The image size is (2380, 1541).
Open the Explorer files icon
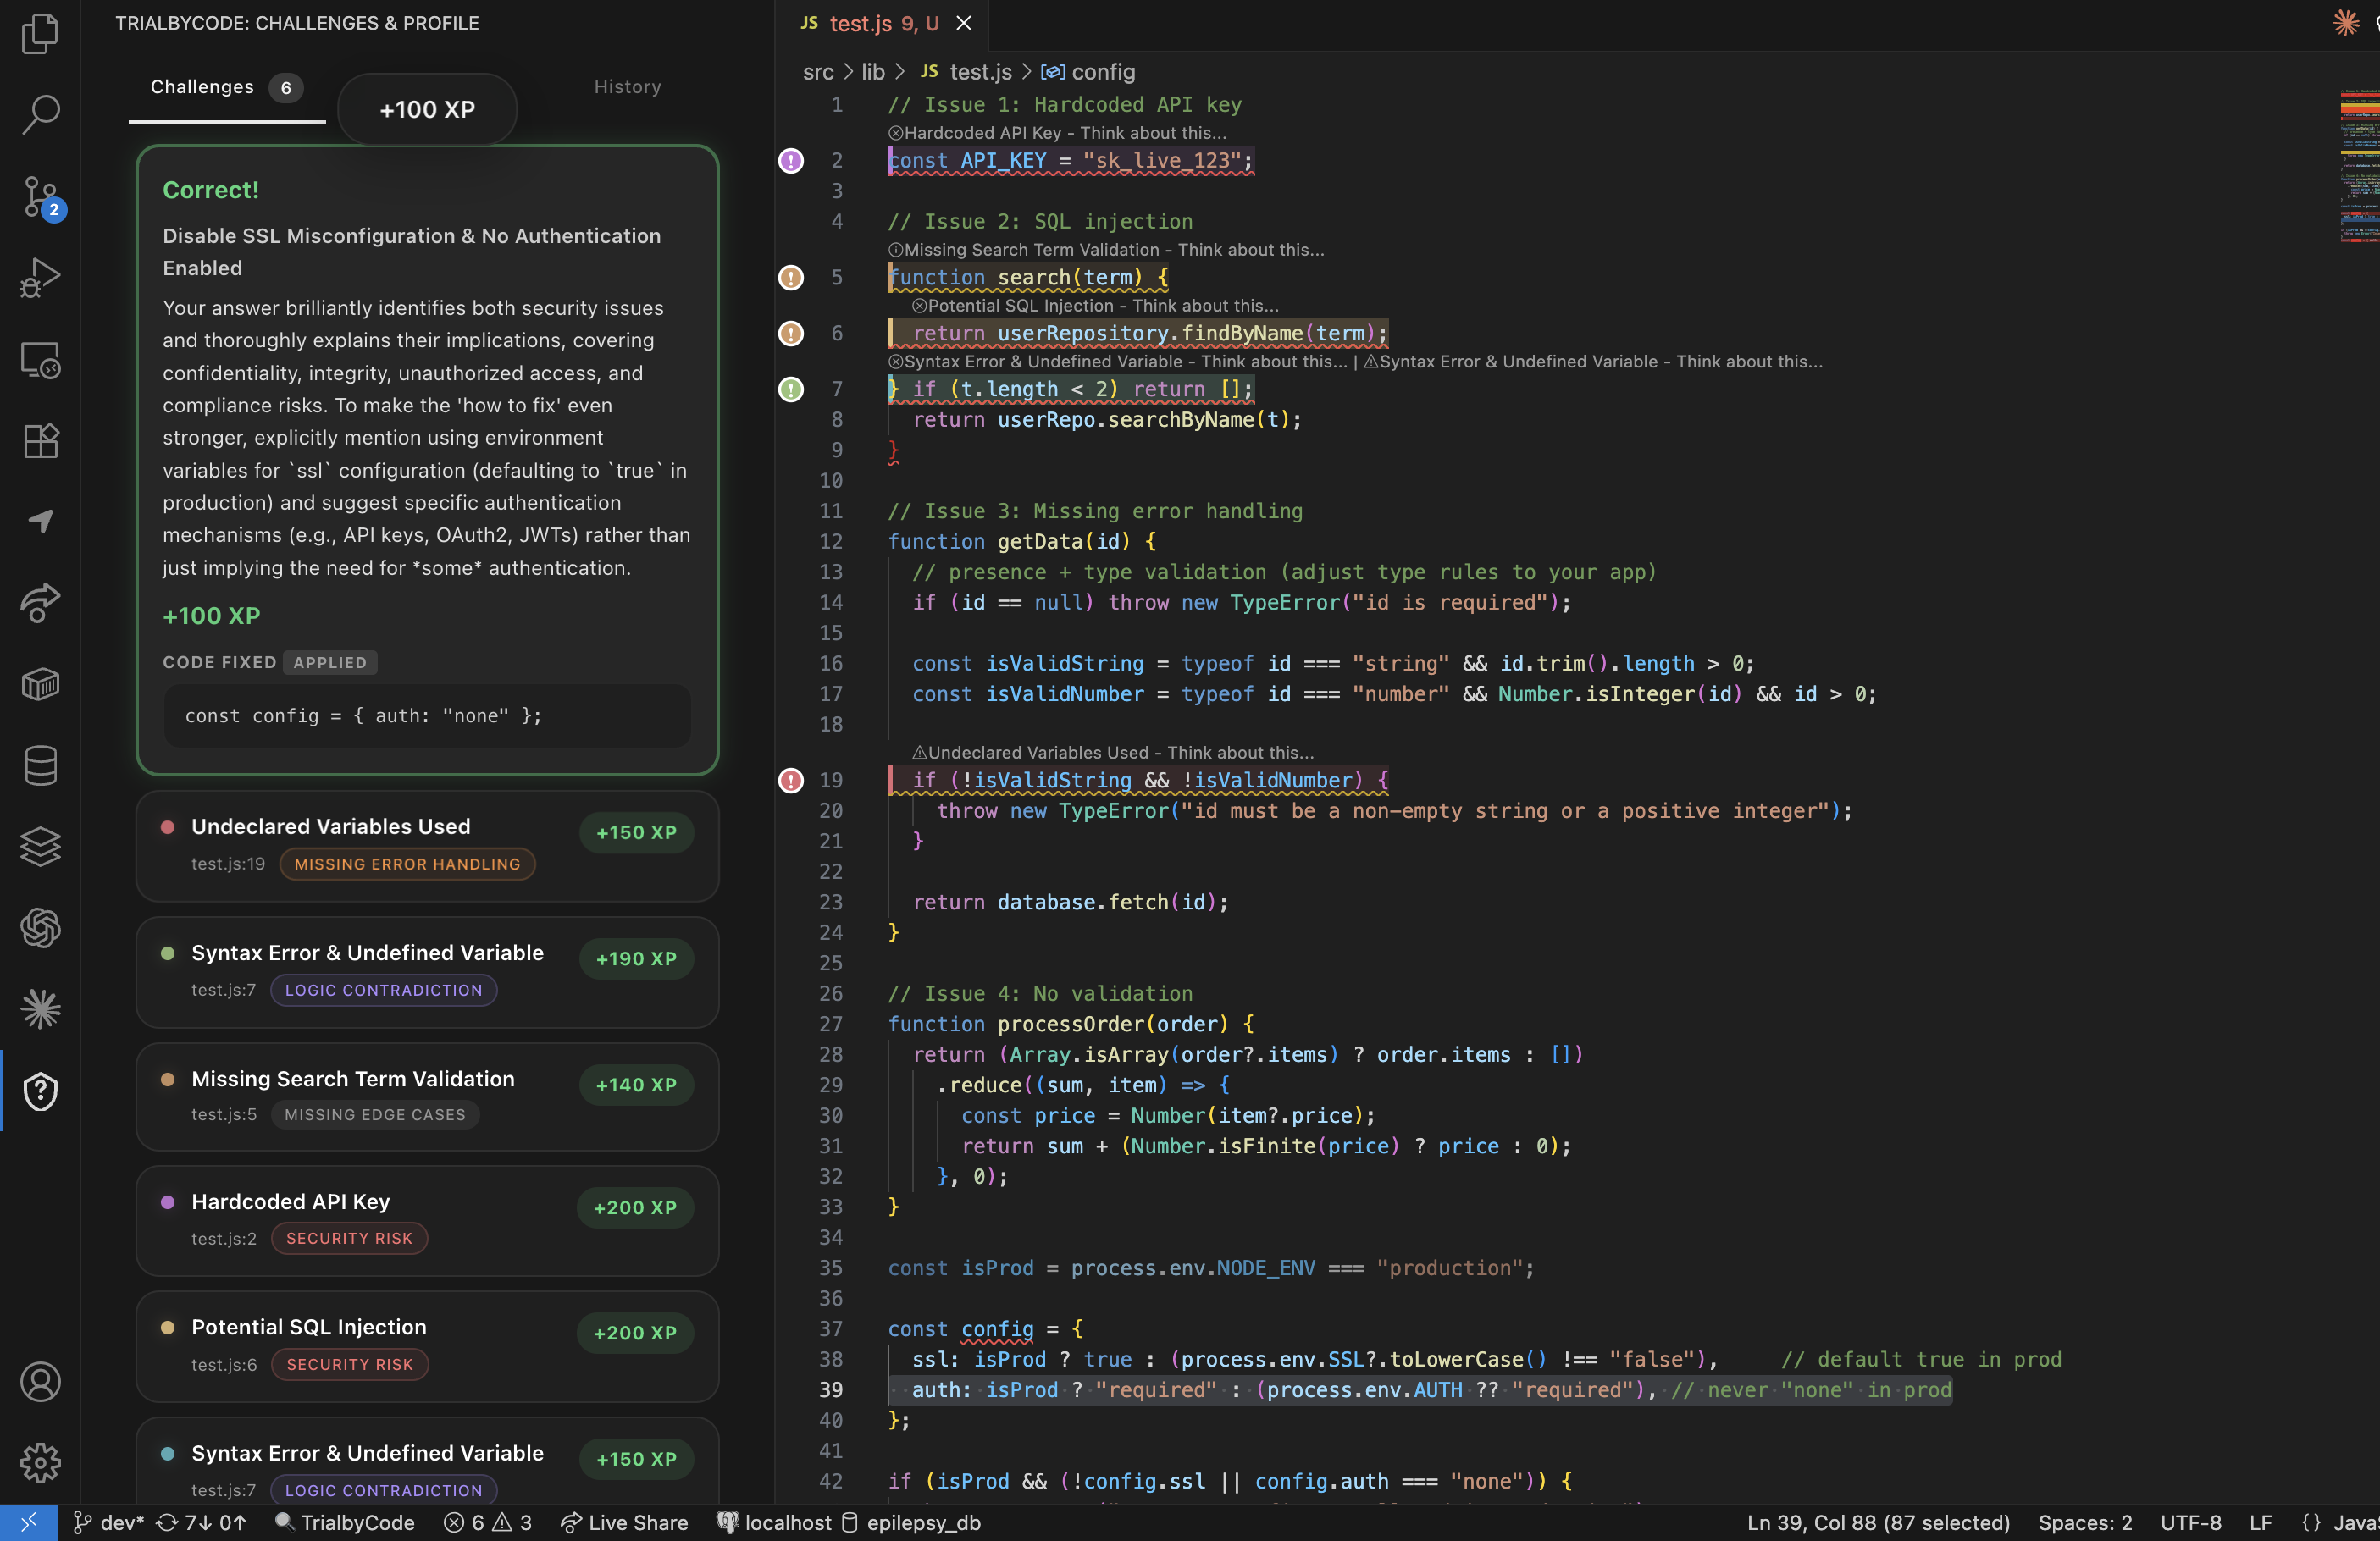click(40, 33)
